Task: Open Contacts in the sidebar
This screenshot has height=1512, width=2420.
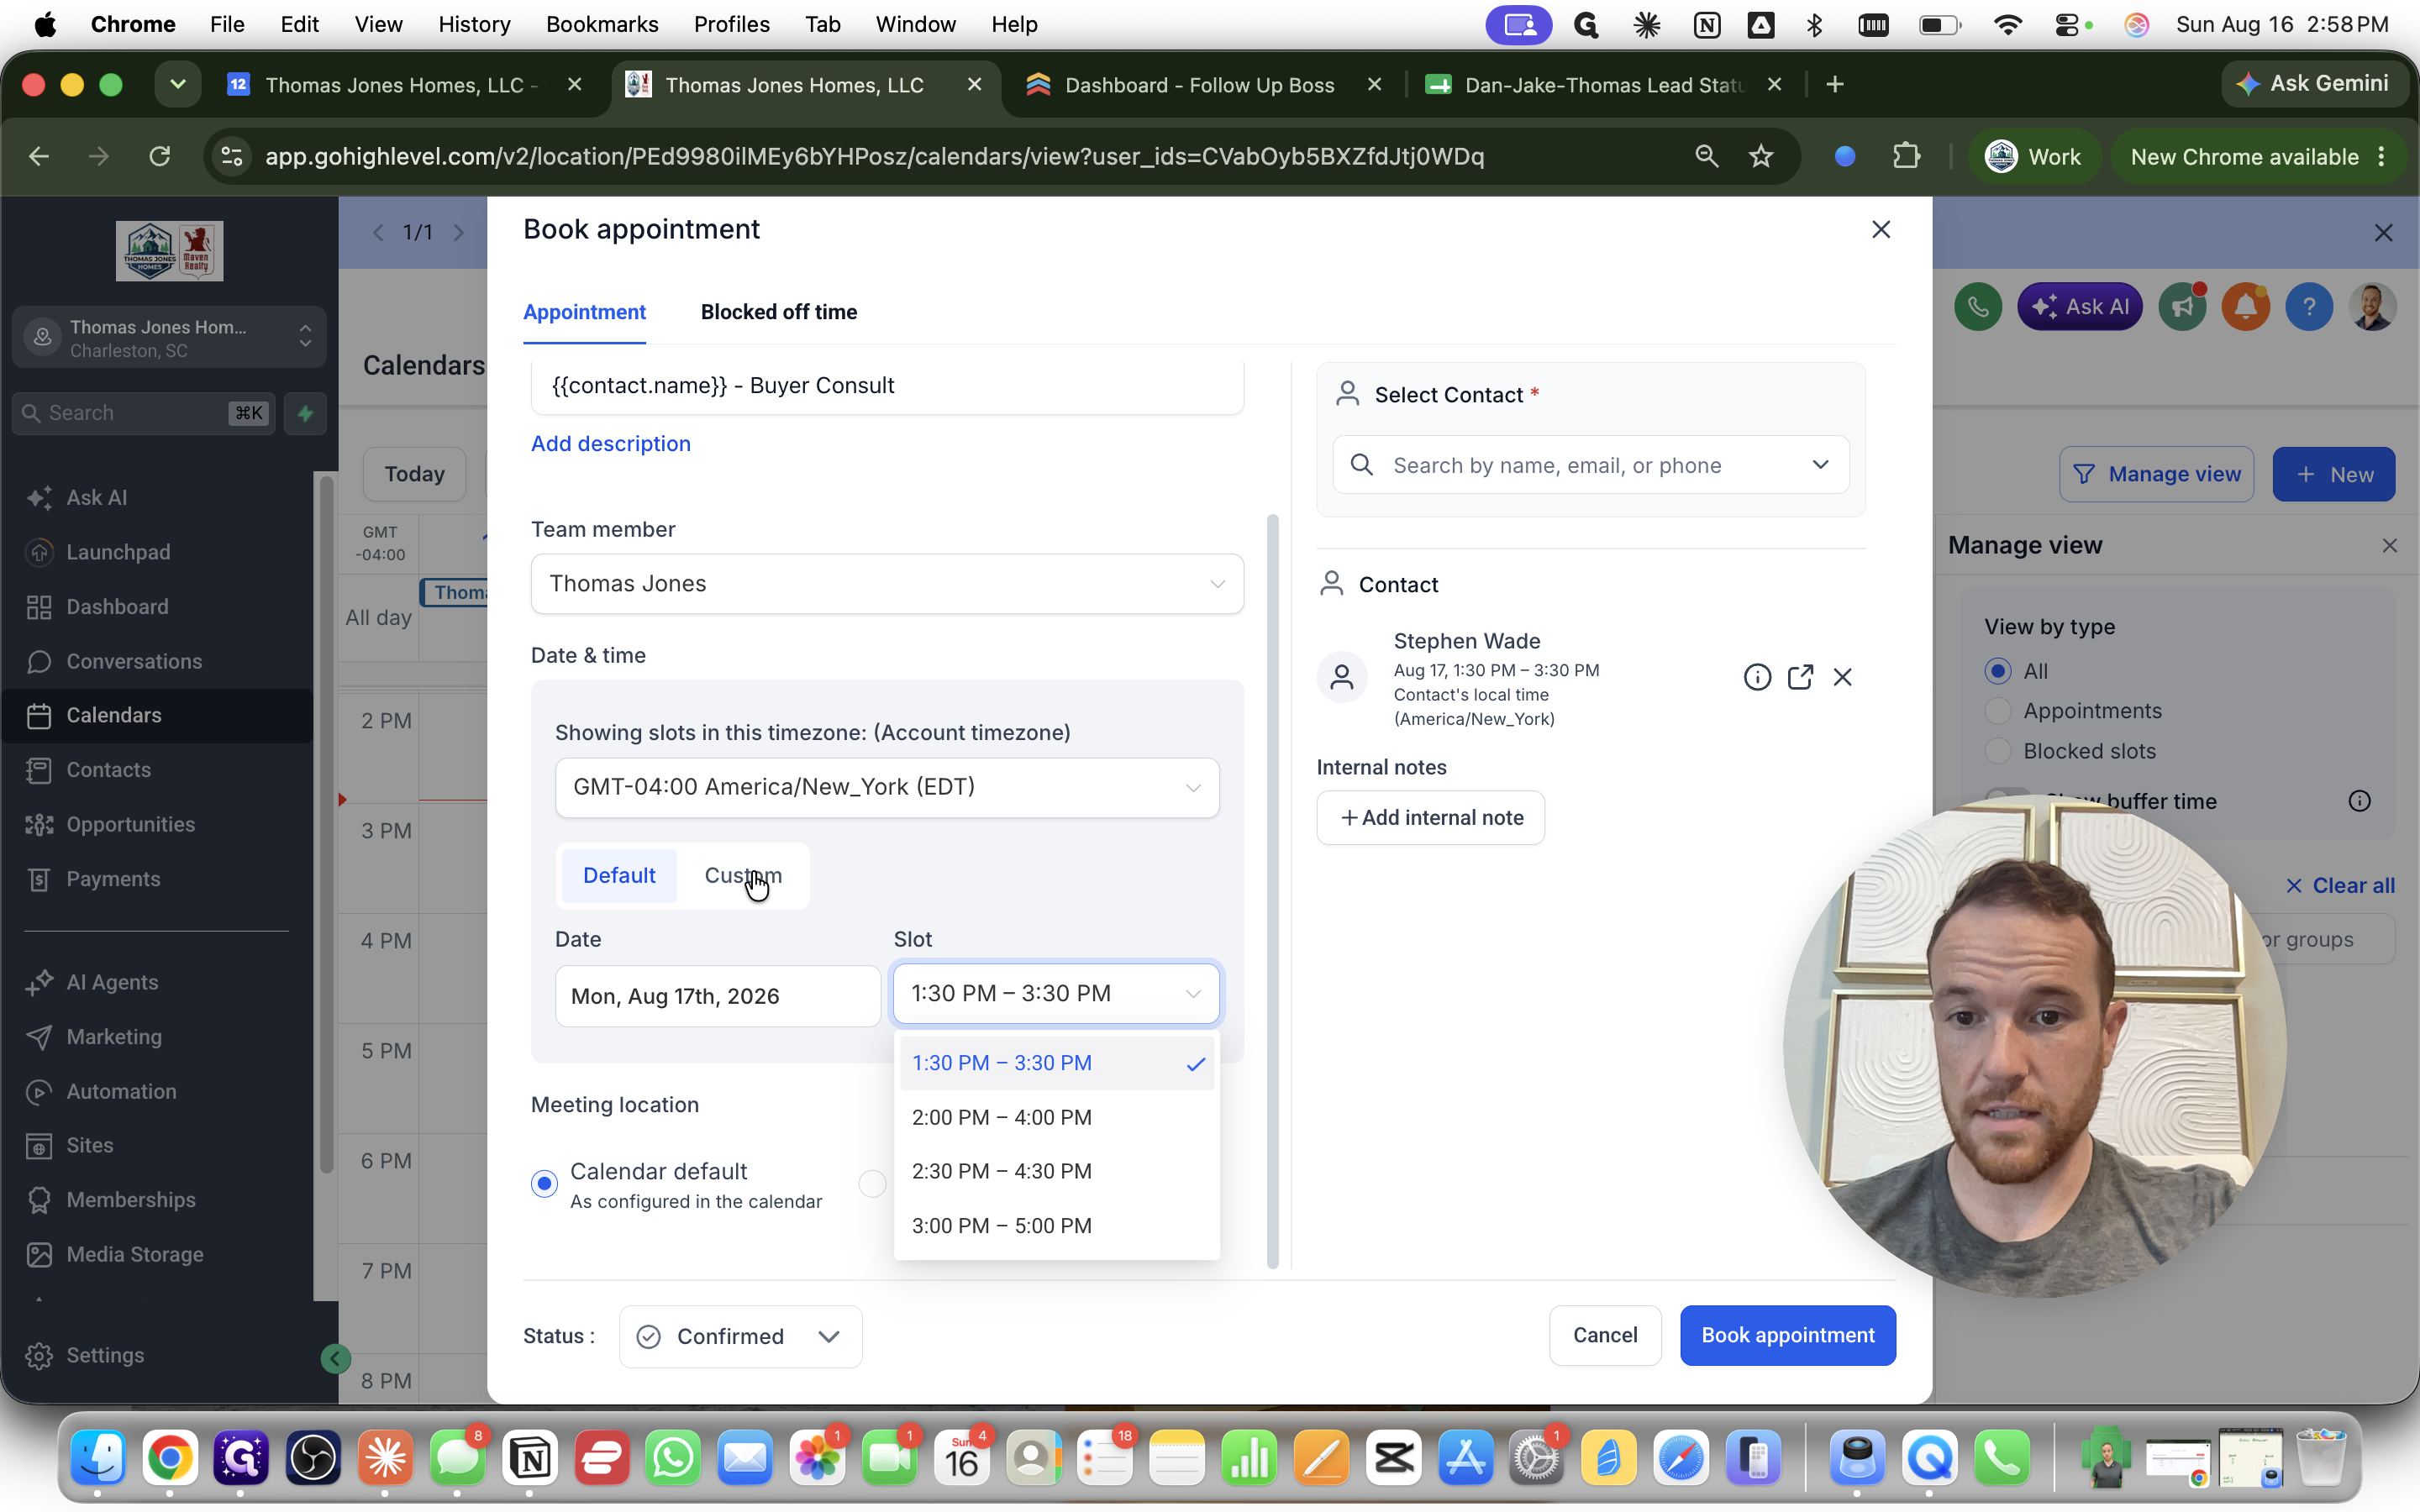Action: click(108, 770)
